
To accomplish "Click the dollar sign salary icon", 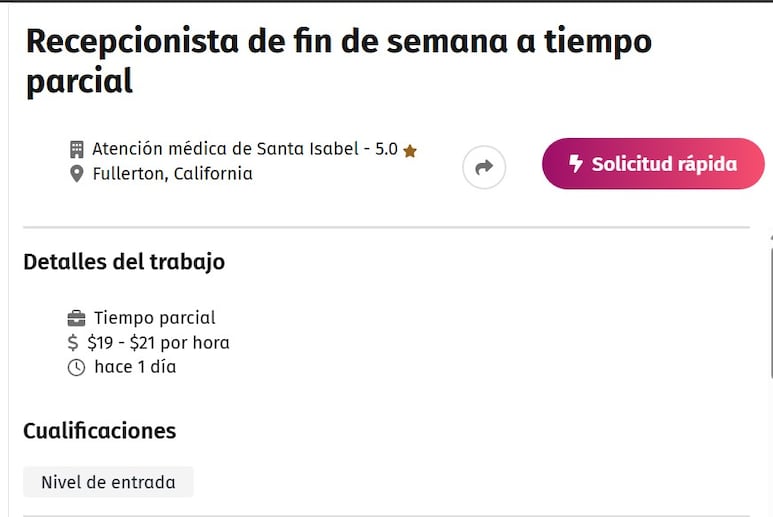I will (72, 343).
